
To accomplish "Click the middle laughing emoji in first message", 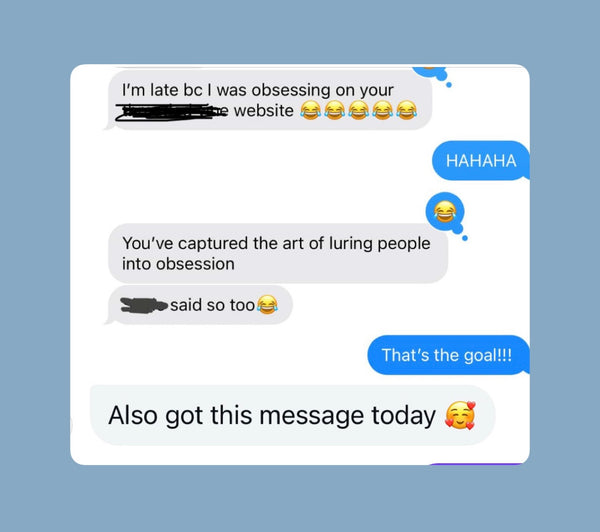I will coord(359,111).
